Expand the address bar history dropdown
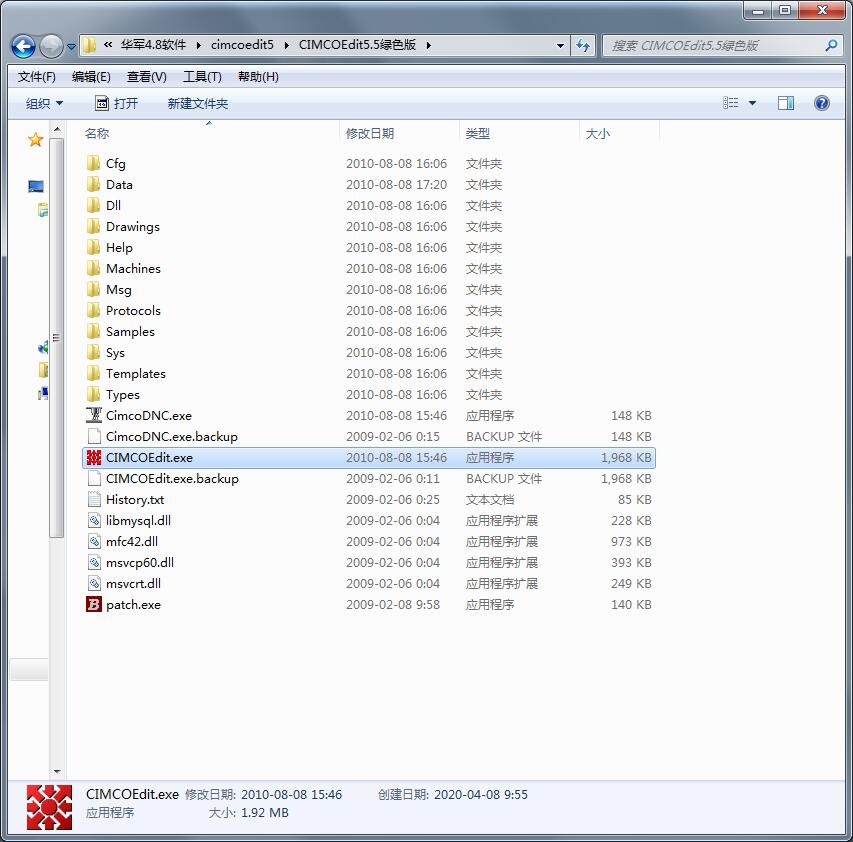The height and width of the screenshot is (842, 853). point(560,46)
